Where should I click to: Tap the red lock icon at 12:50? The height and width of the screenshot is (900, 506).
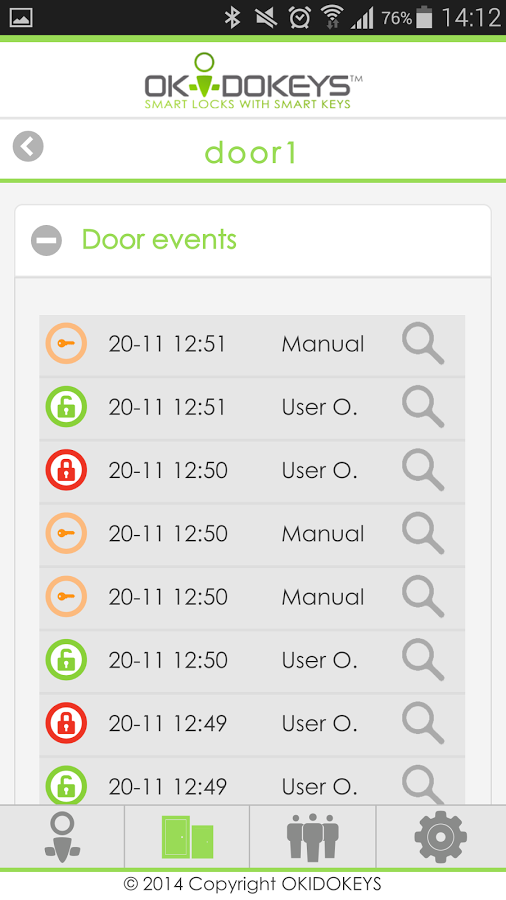[66, 470]
